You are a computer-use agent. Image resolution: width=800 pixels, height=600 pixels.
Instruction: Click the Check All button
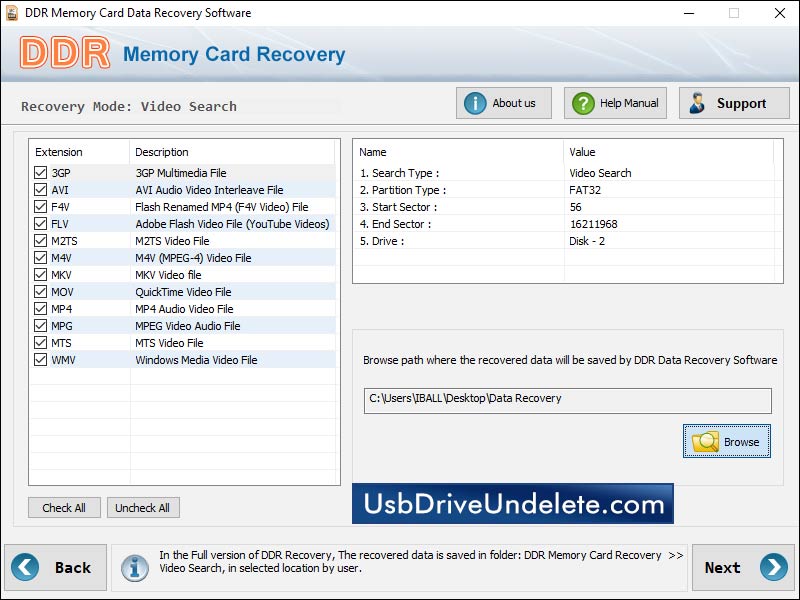[x=64, y=508]
